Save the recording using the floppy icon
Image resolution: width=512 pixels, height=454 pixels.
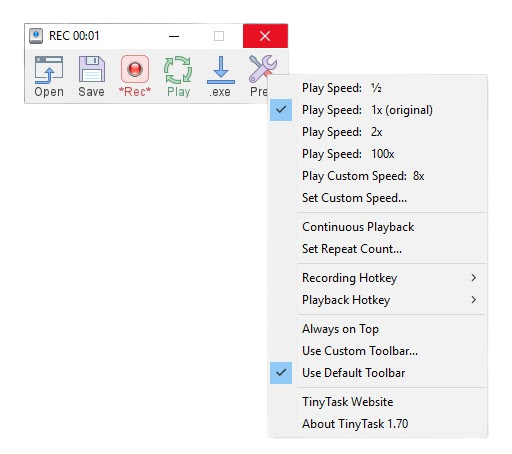click(91, 76)
